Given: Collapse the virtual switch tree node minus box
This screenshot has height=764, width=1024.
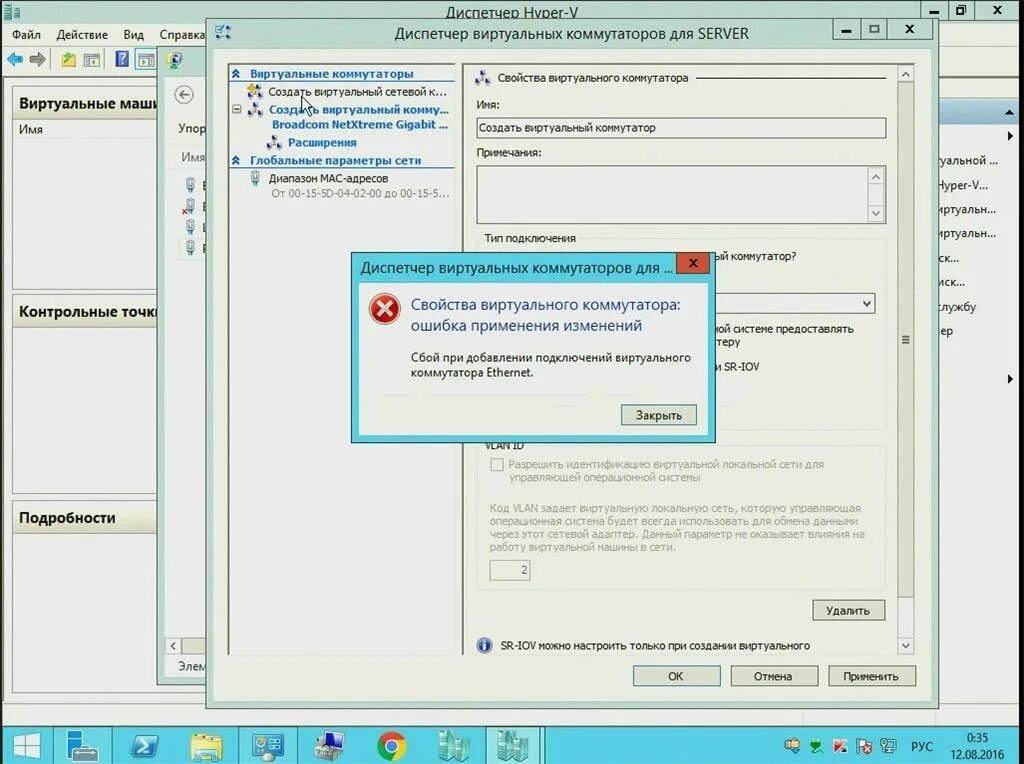Looking at the screenshot, I should point(236,109).
